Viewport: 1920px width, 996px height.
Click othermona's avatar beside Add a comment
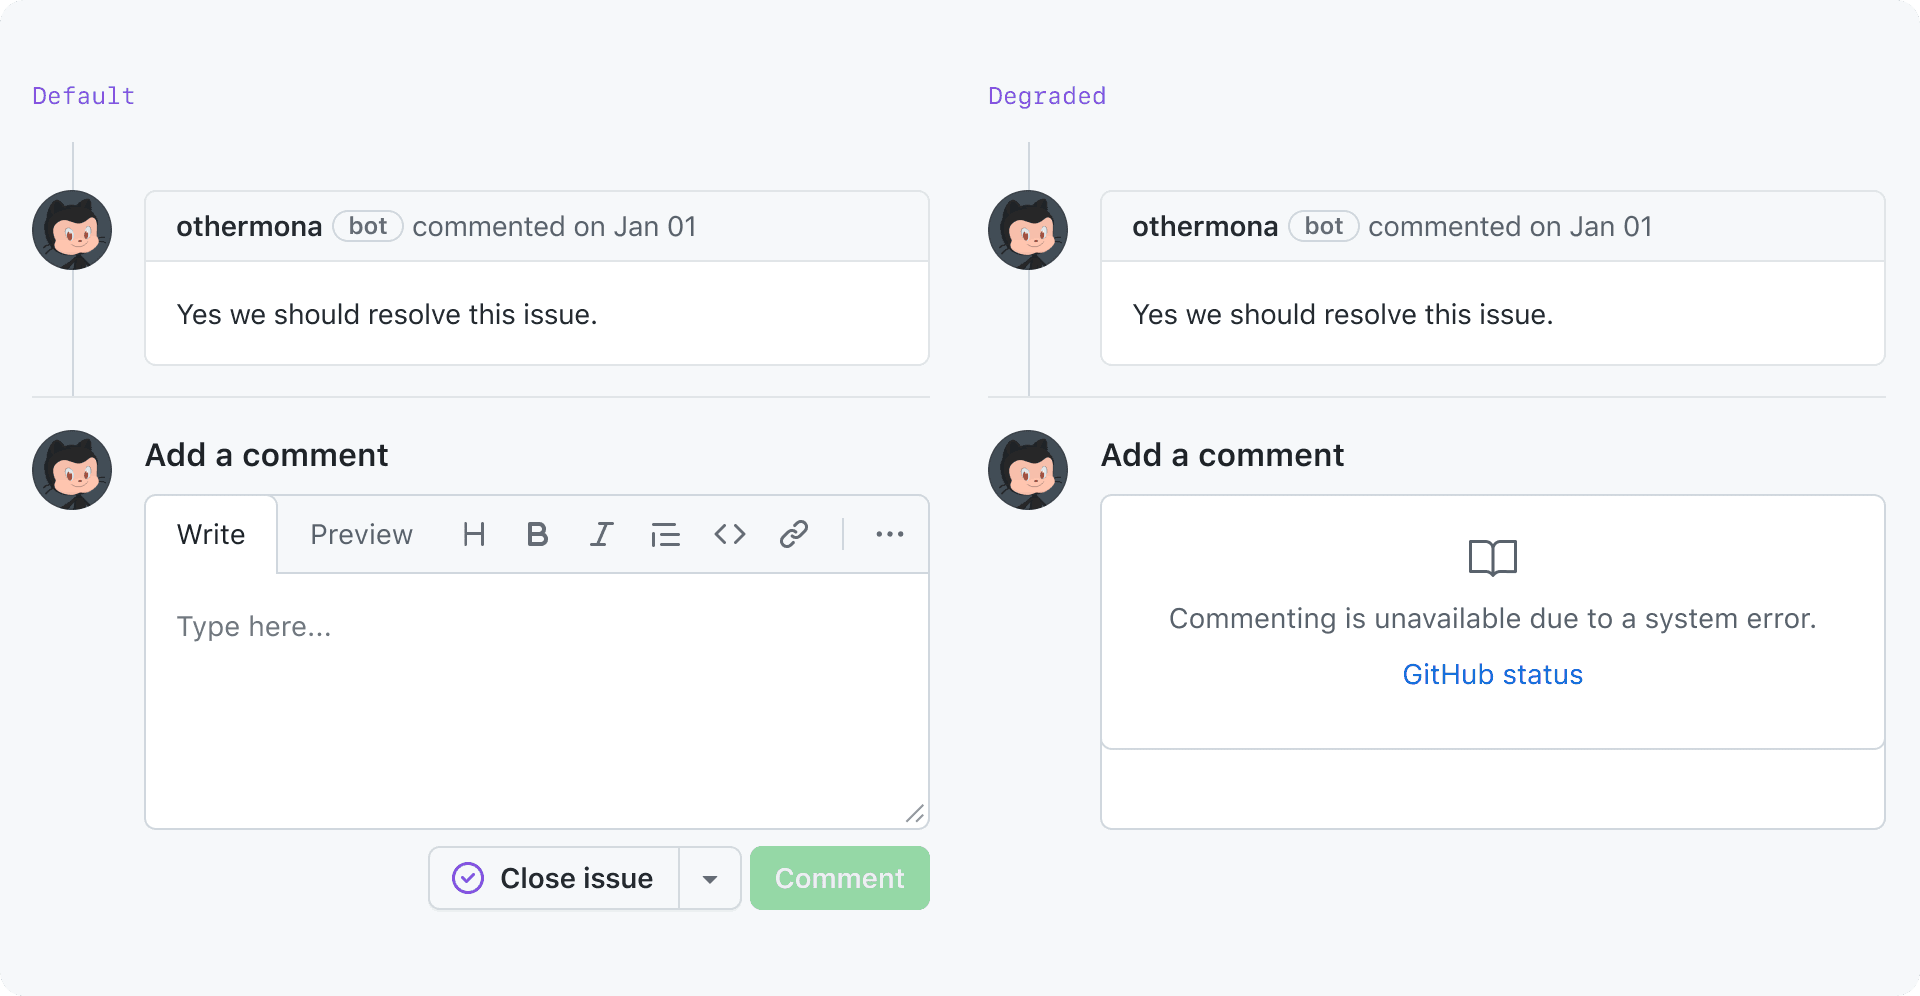tap(71, 470)
